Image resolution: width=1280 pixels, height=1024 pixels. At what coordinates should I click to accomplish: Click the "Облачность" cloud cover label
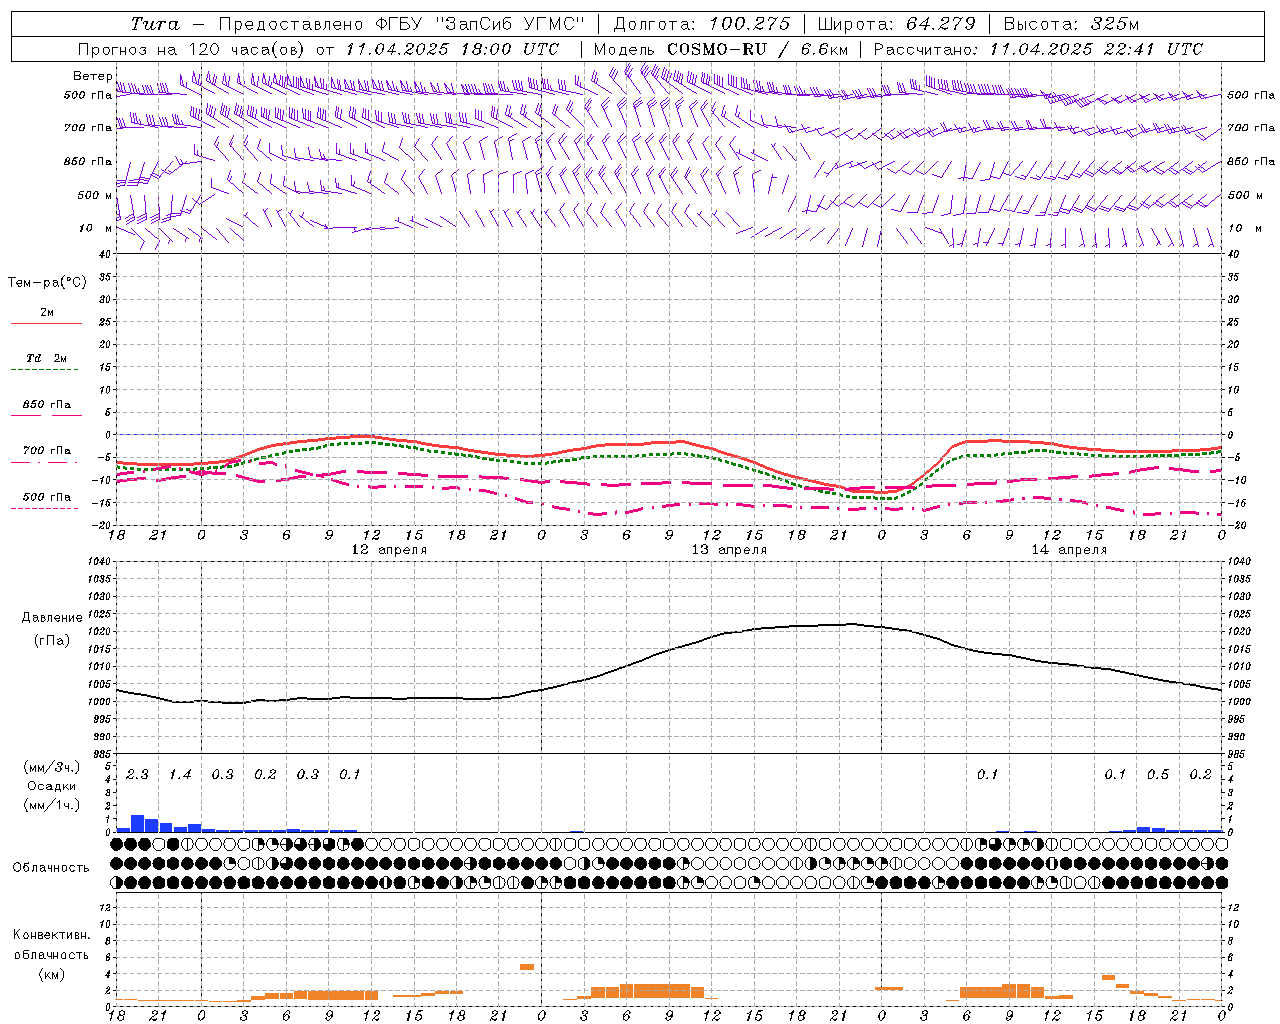51,868
